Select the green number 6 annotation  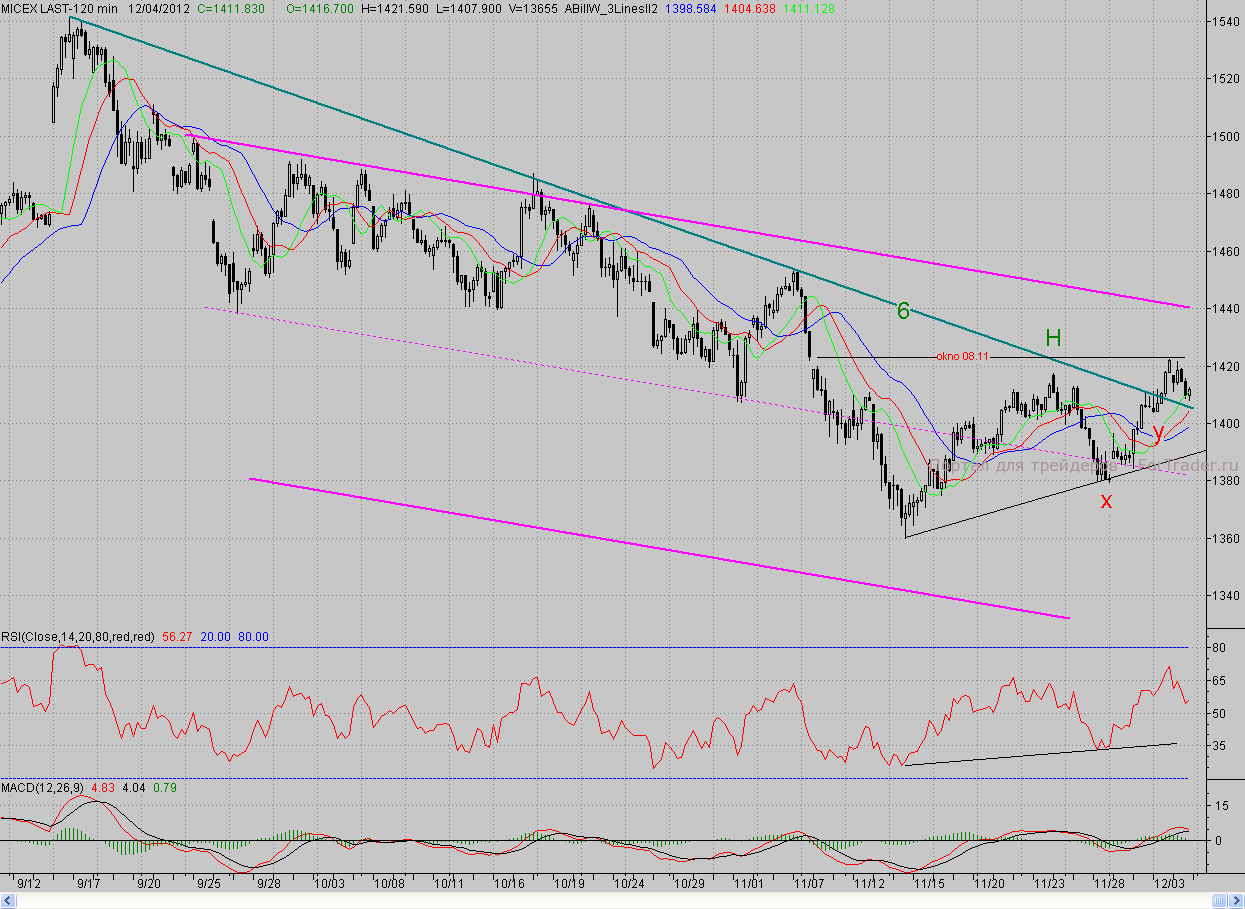pyautogui.click(x=903, y=311)
